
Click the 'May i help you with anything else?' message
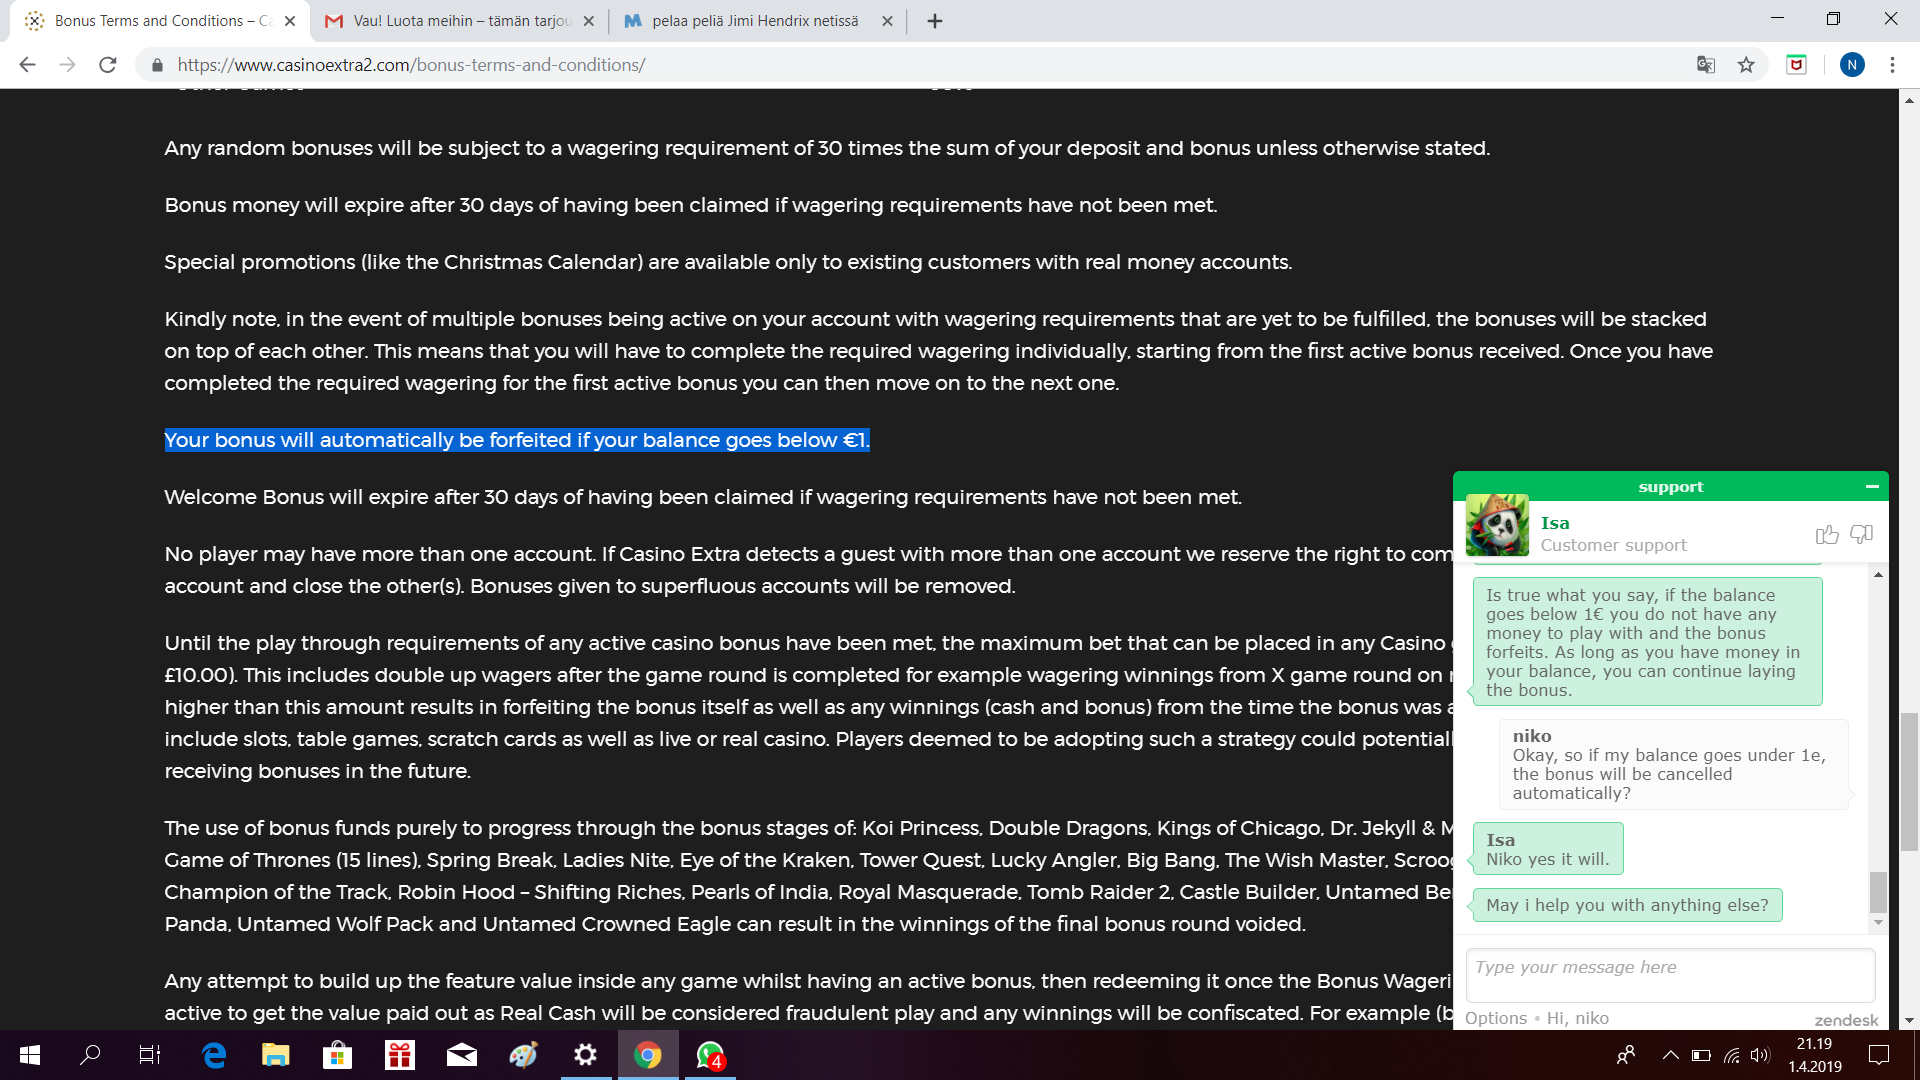[1627, 905]
